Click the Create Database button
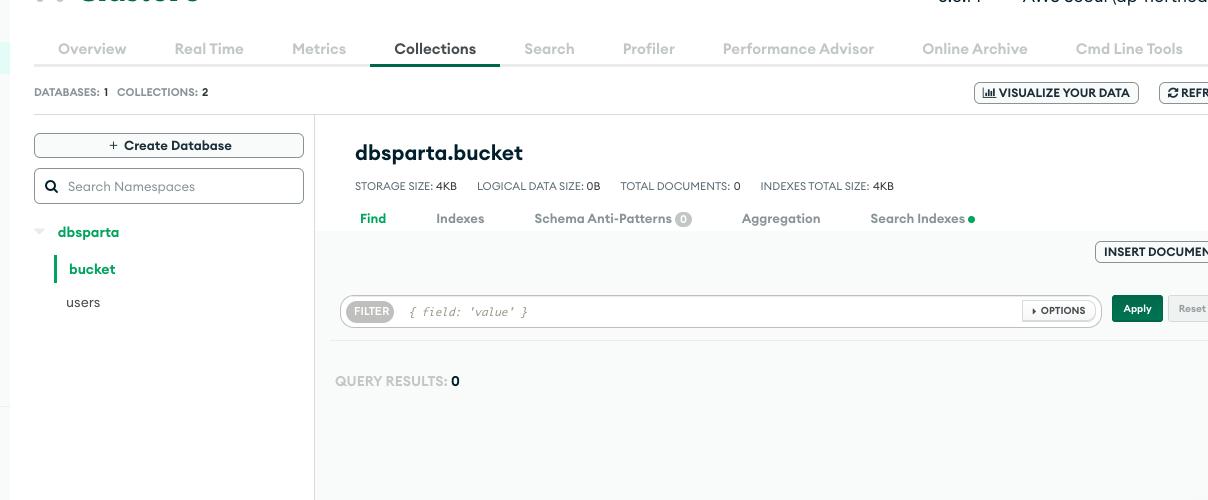The height and width of the screenshot is (500, 1208). tap(169, 145)
